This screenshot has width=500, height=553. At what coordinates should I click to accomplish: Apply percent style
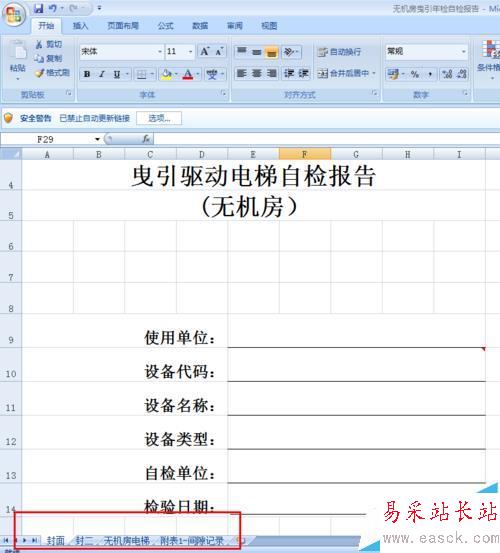415,74
